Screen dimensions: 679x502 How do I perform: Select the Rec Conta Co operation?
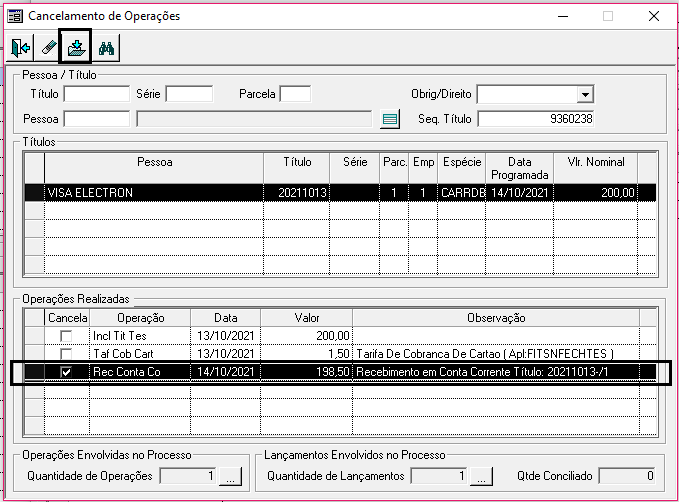pos(140,372)
